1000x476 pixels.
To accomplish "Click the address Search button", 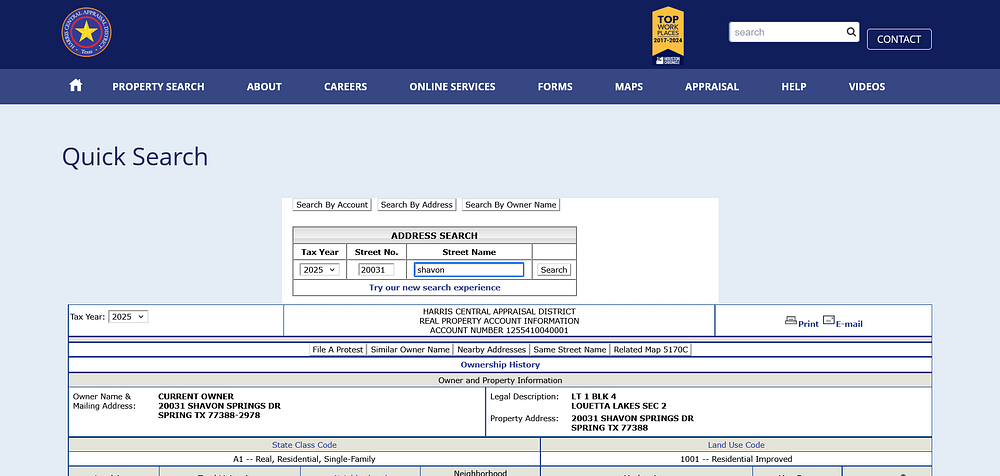I will pos(554,270).
